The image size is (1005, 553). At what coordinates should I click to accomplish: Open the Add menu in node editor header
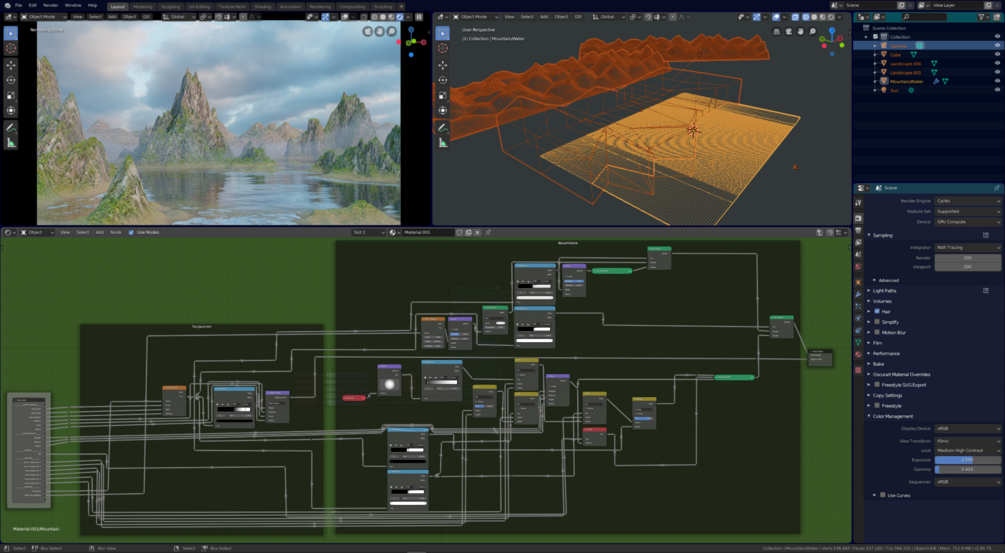tap(99, 232)
